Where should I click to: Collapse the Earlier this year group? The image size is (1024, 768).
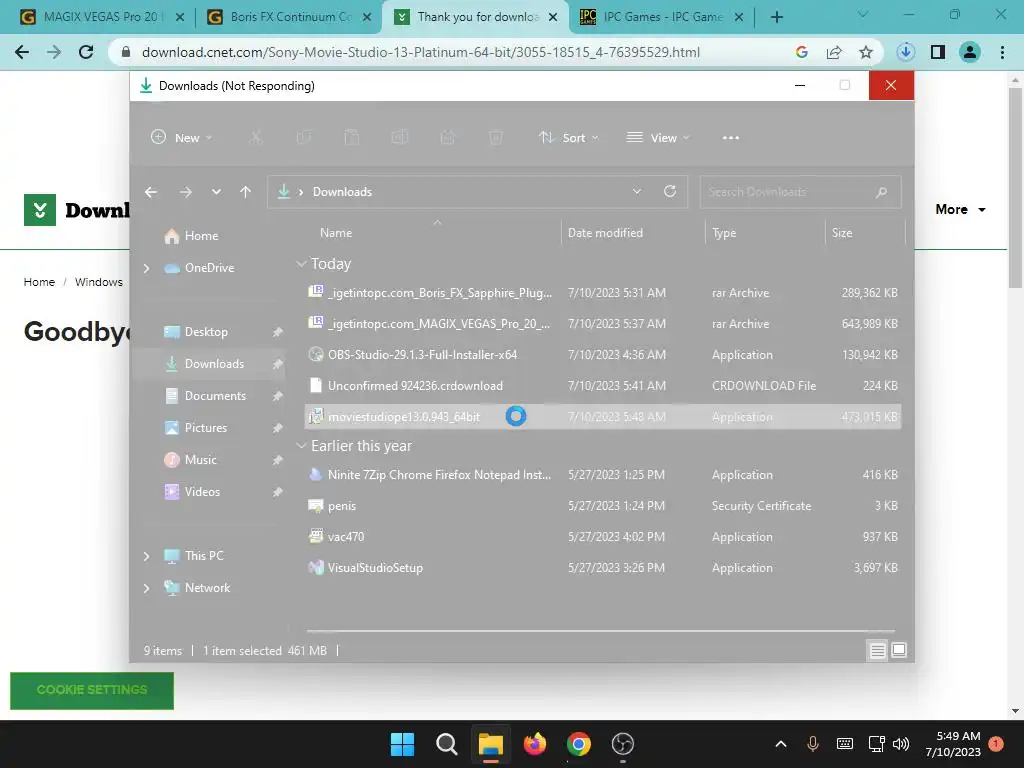pyautogui.click(x=301, y=446)
